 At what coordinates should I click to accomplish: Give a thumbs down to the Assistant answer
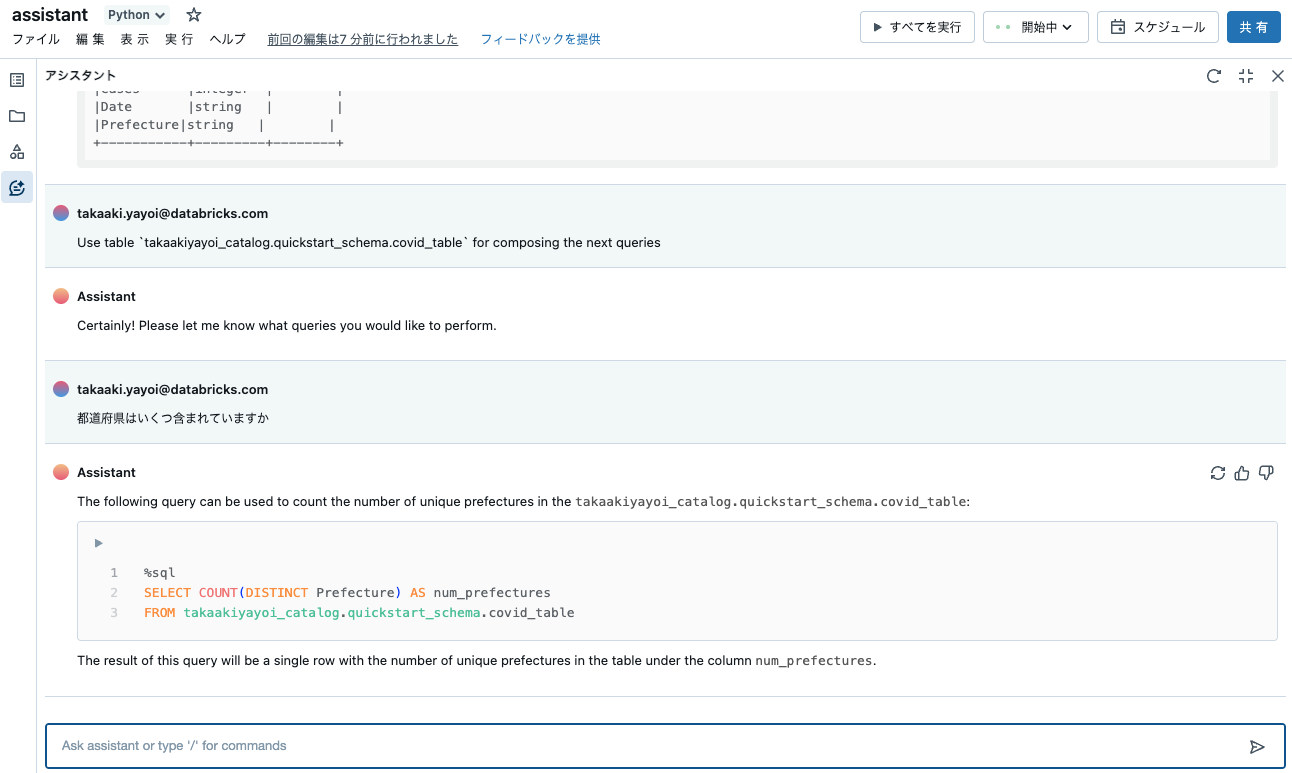click(x=1265, y=472)
